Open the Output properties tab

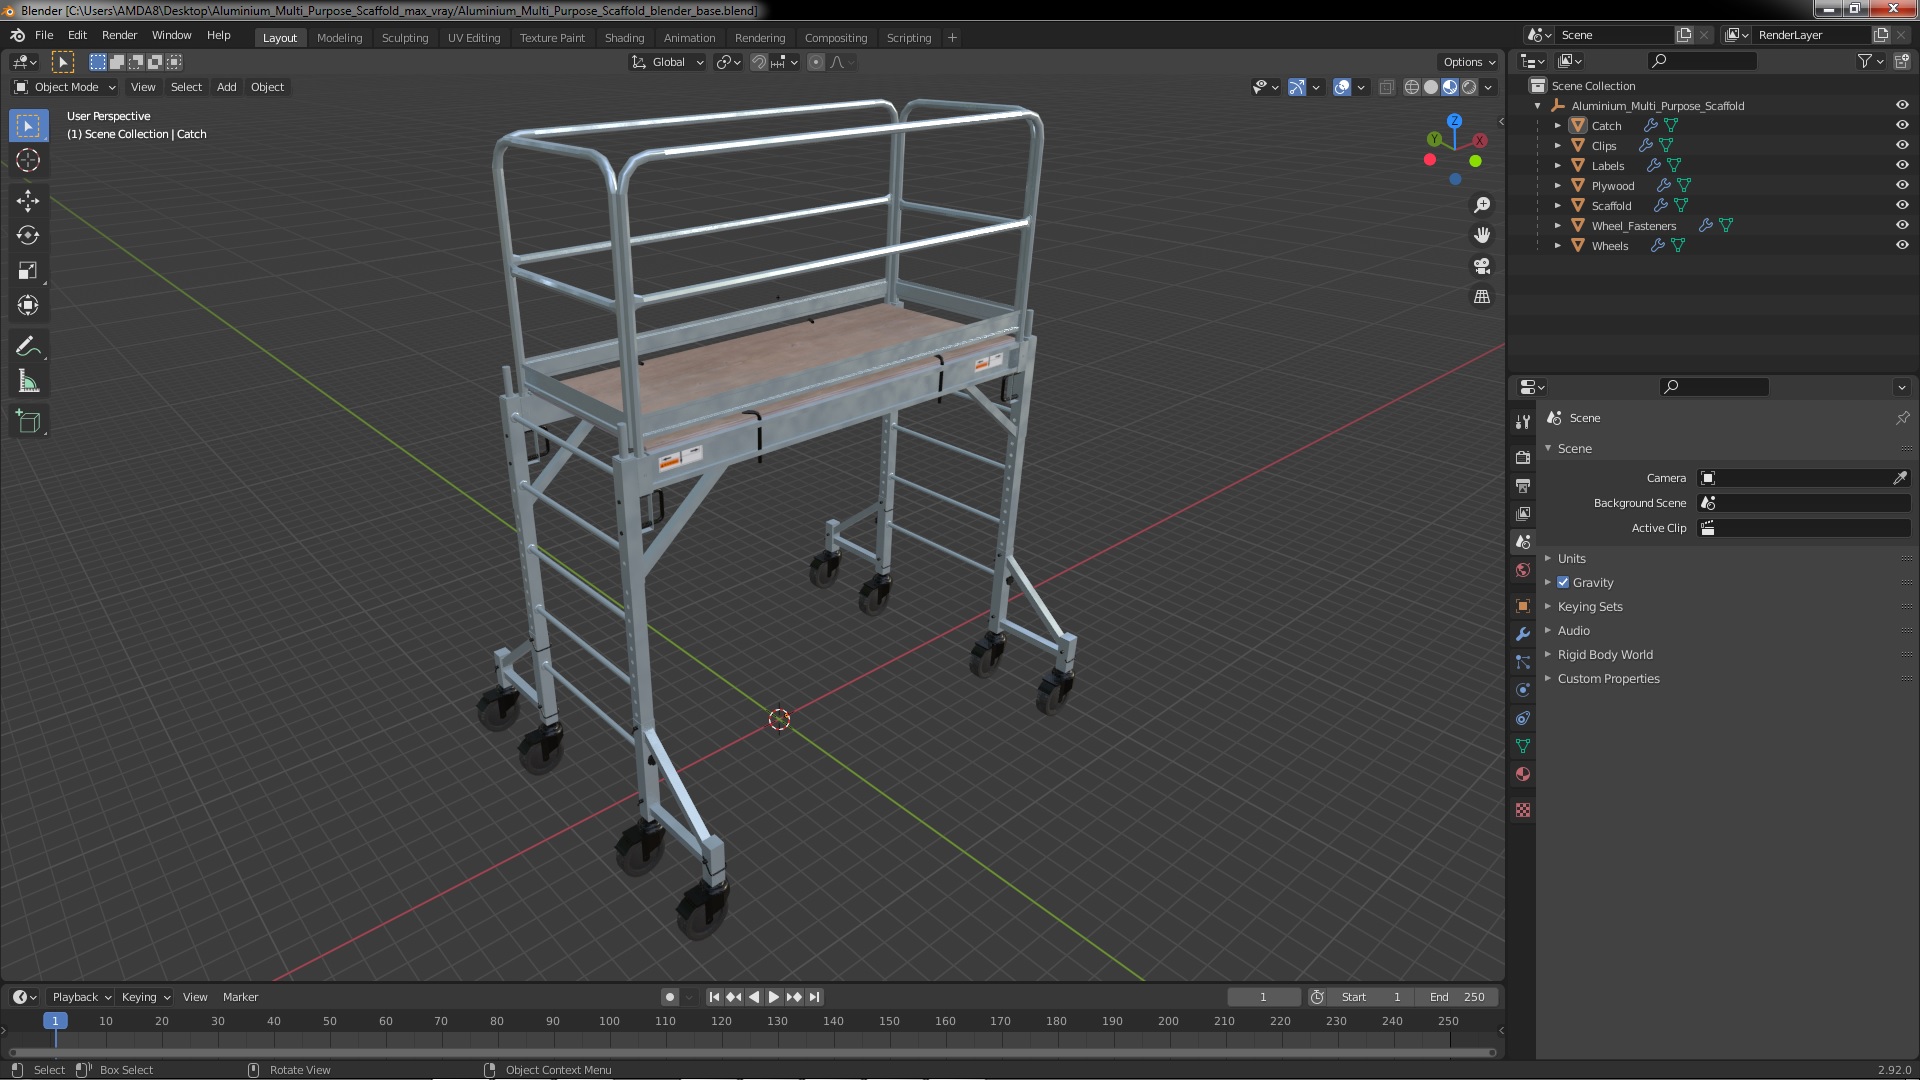pos(1523,485)
